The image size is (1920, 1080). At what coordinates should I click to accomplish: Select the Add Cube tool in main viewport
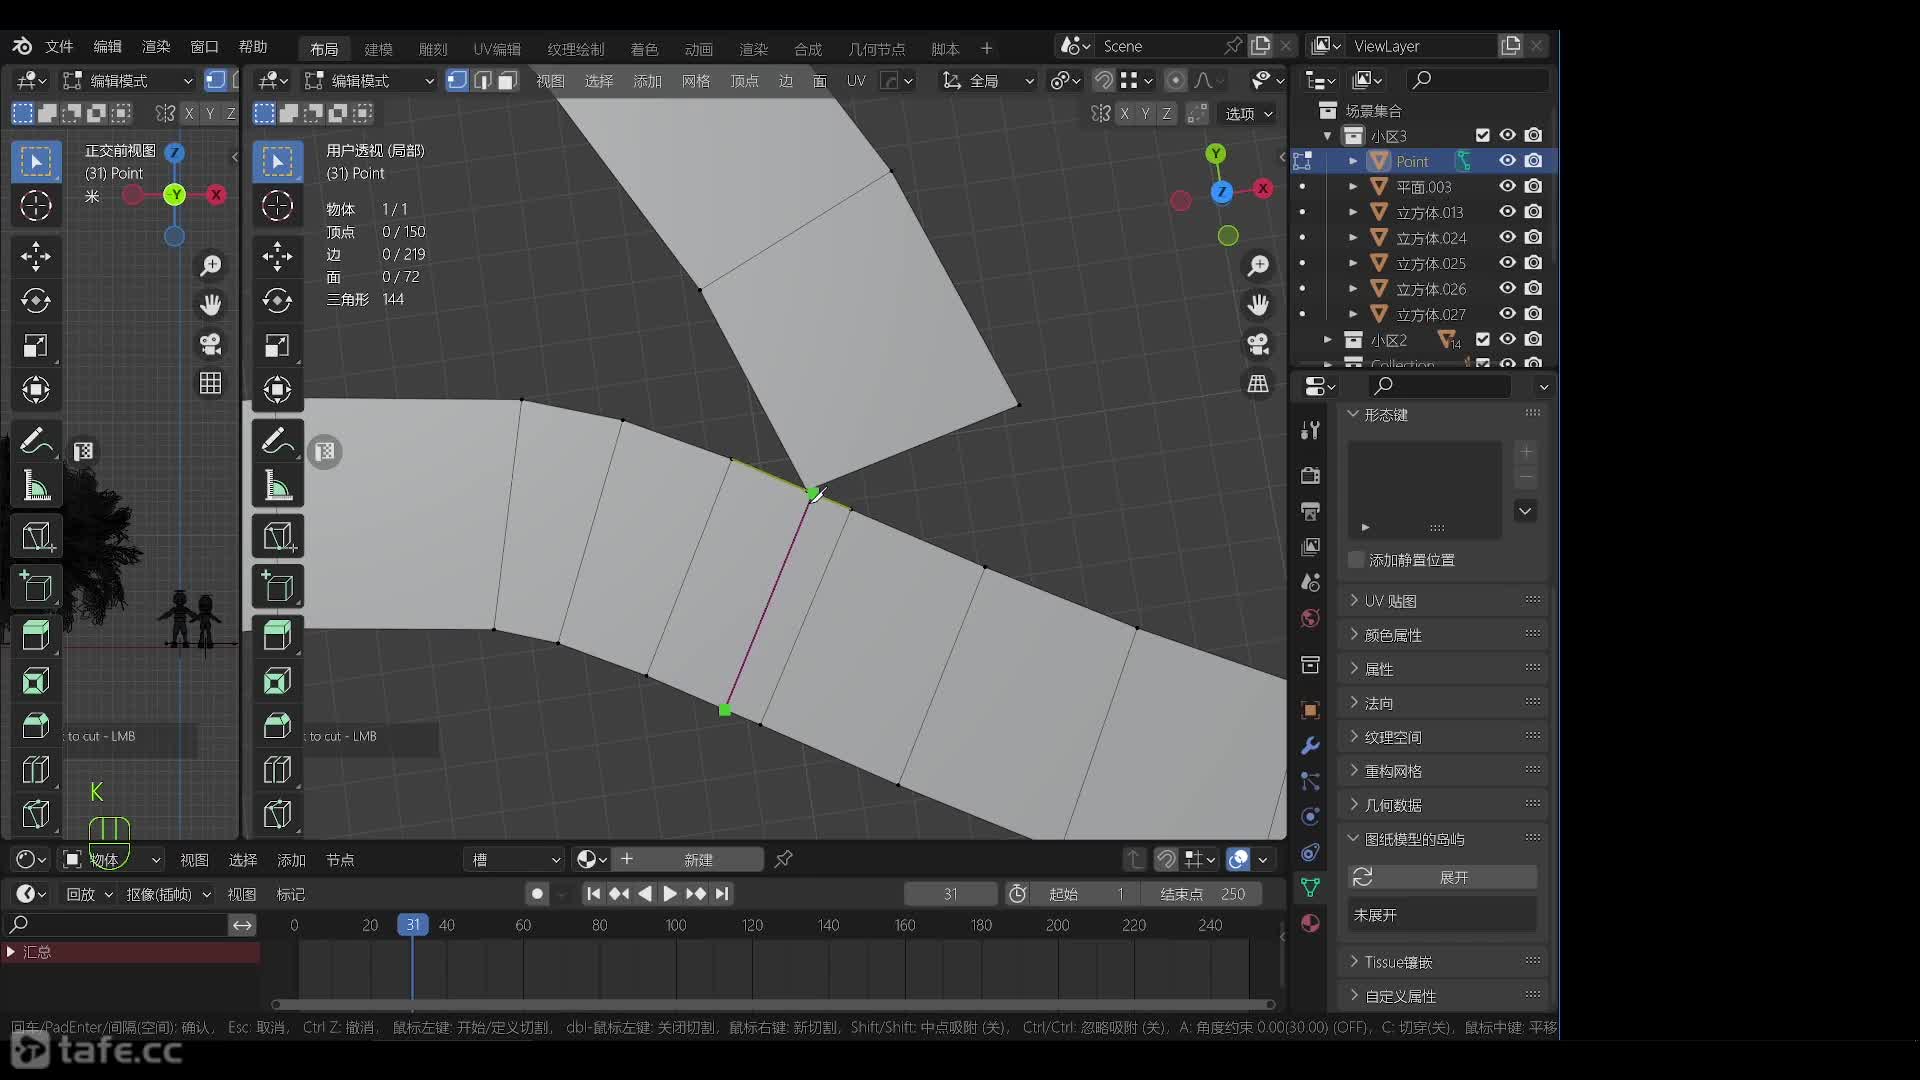(277, 587)
